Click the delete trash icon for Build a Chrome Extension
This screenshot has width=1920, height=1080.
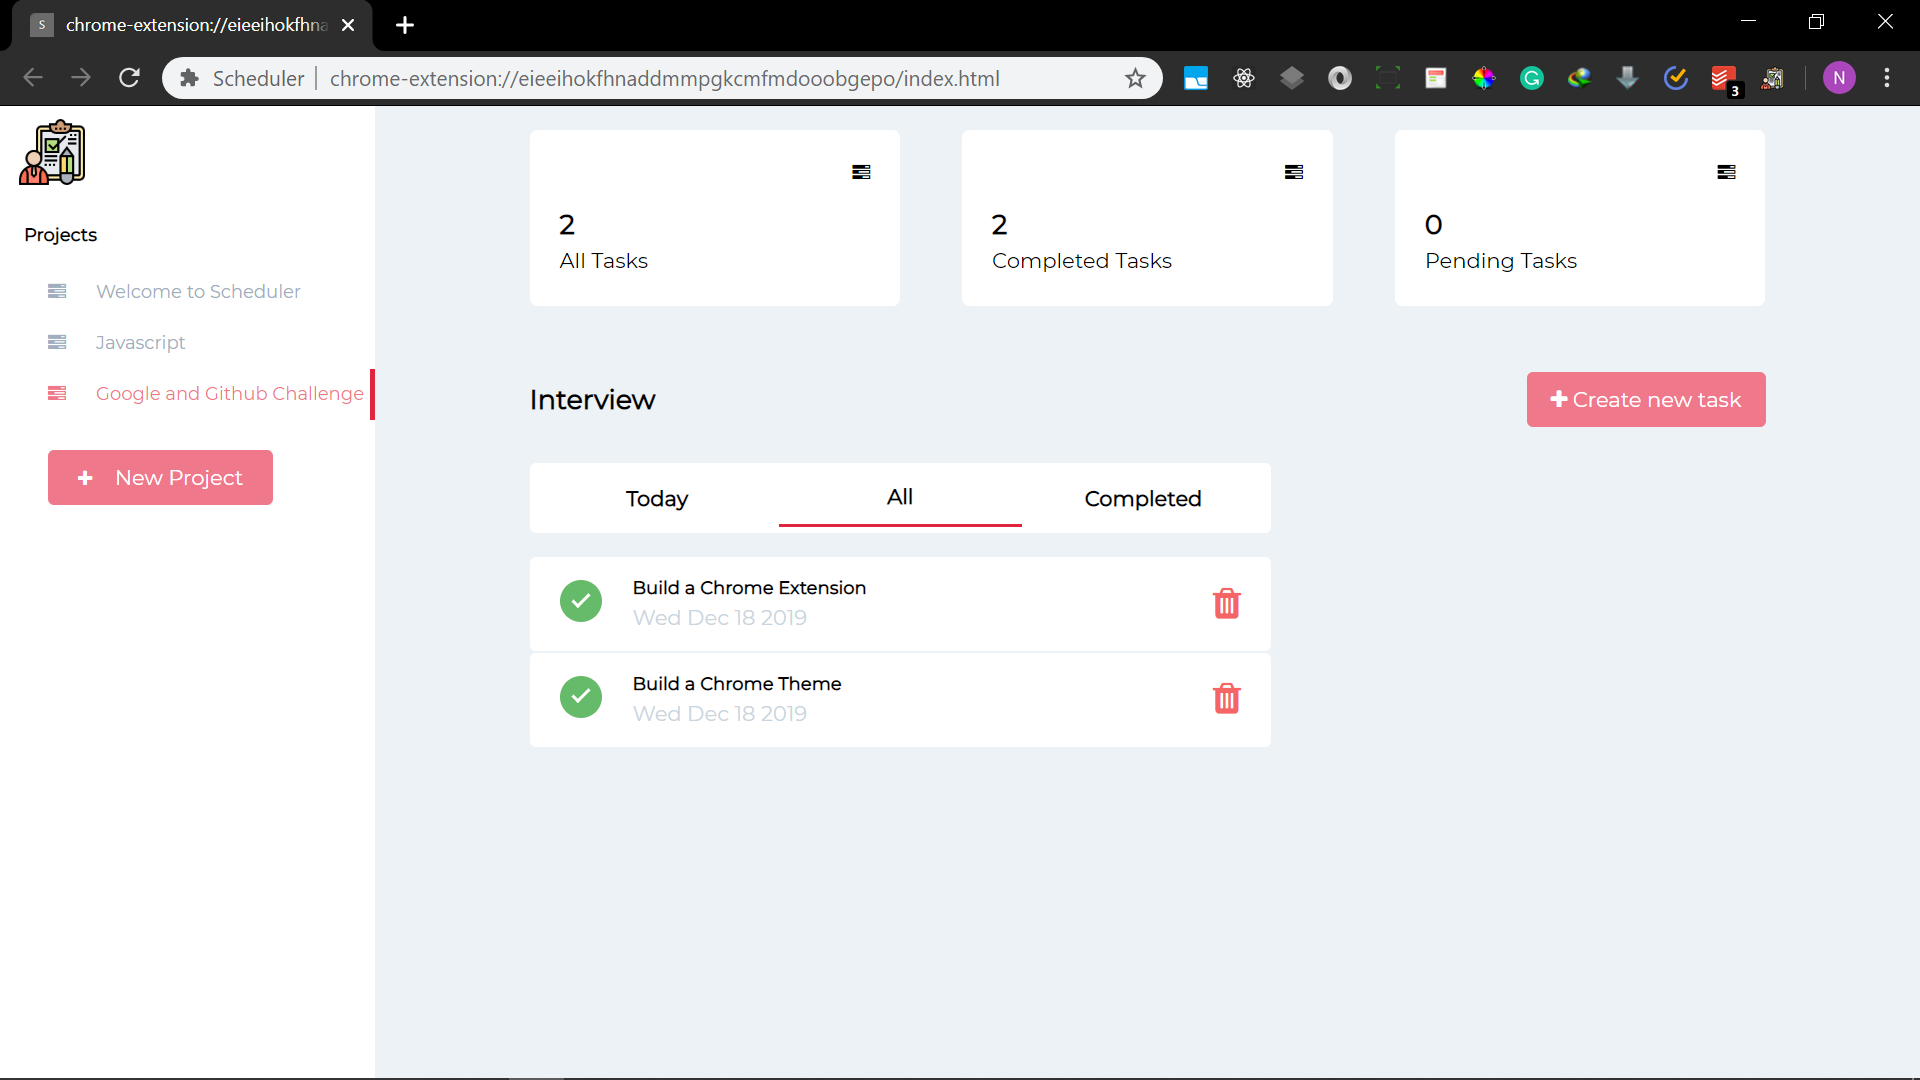coord(1225,604)
